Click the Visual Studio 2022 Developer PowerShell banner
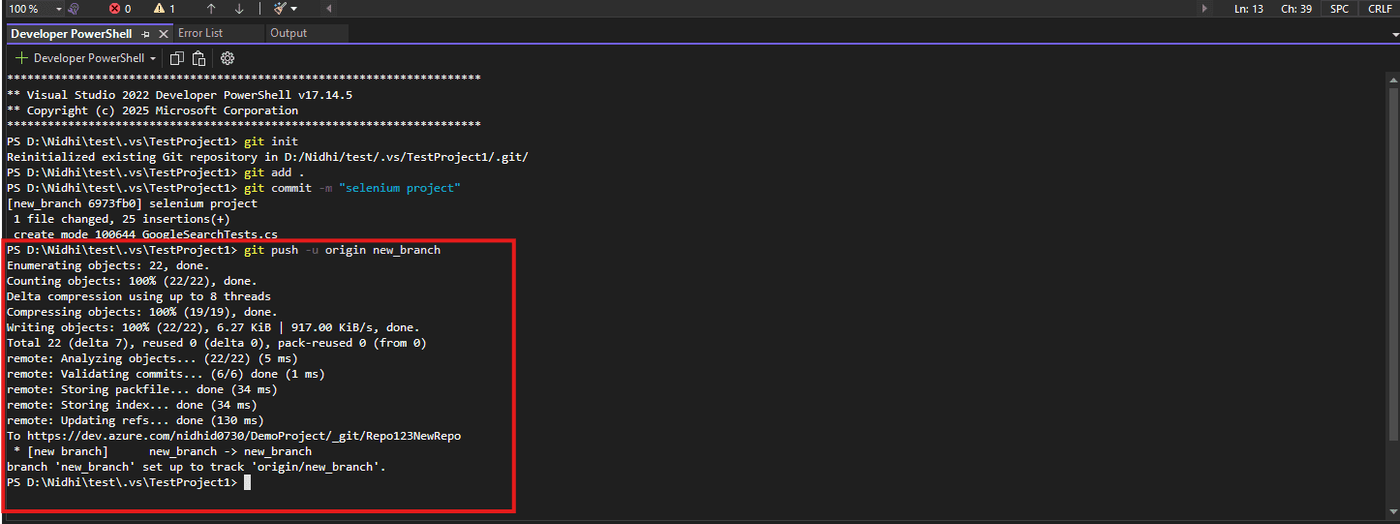Viewport: 1400px width, 524px height. [x=179, y=95]
